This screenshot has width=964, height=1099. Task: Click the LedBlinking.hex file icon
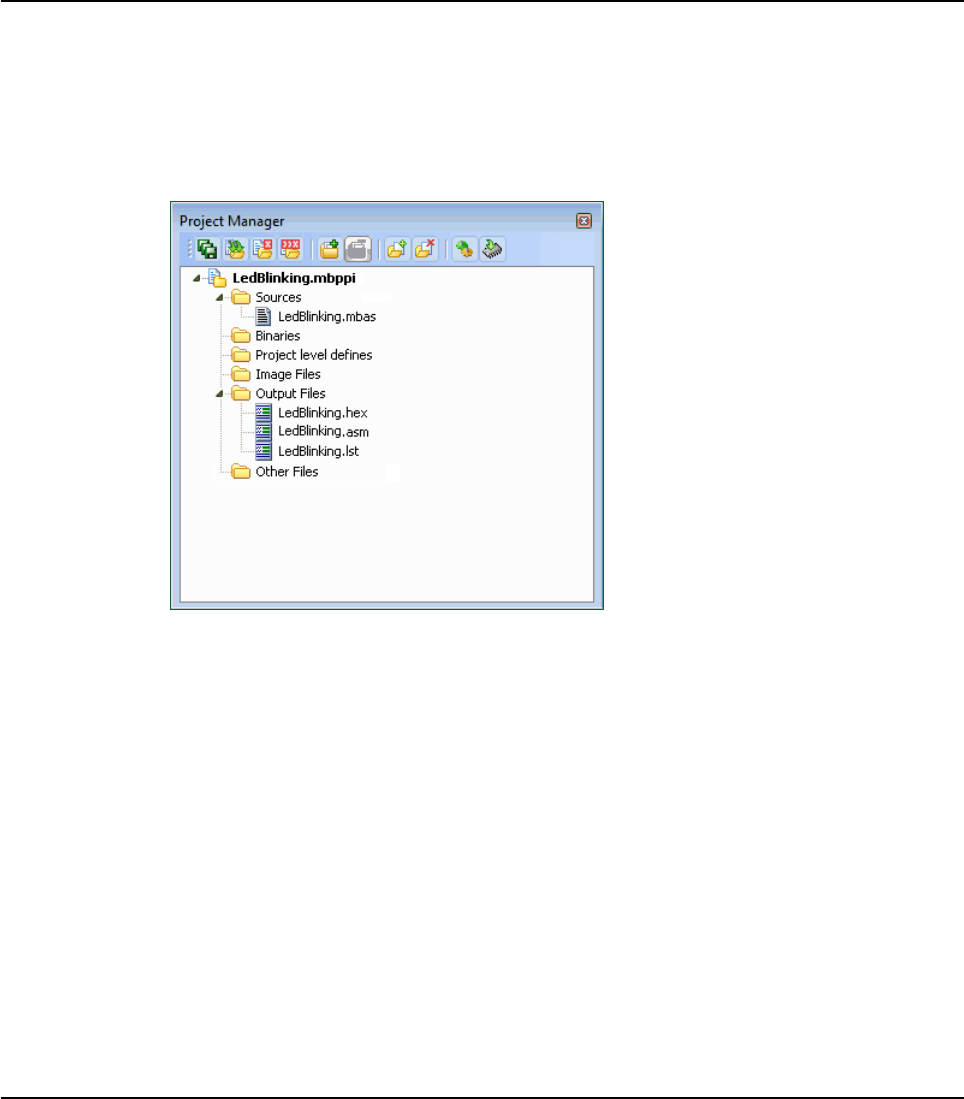tap(263, 412)
